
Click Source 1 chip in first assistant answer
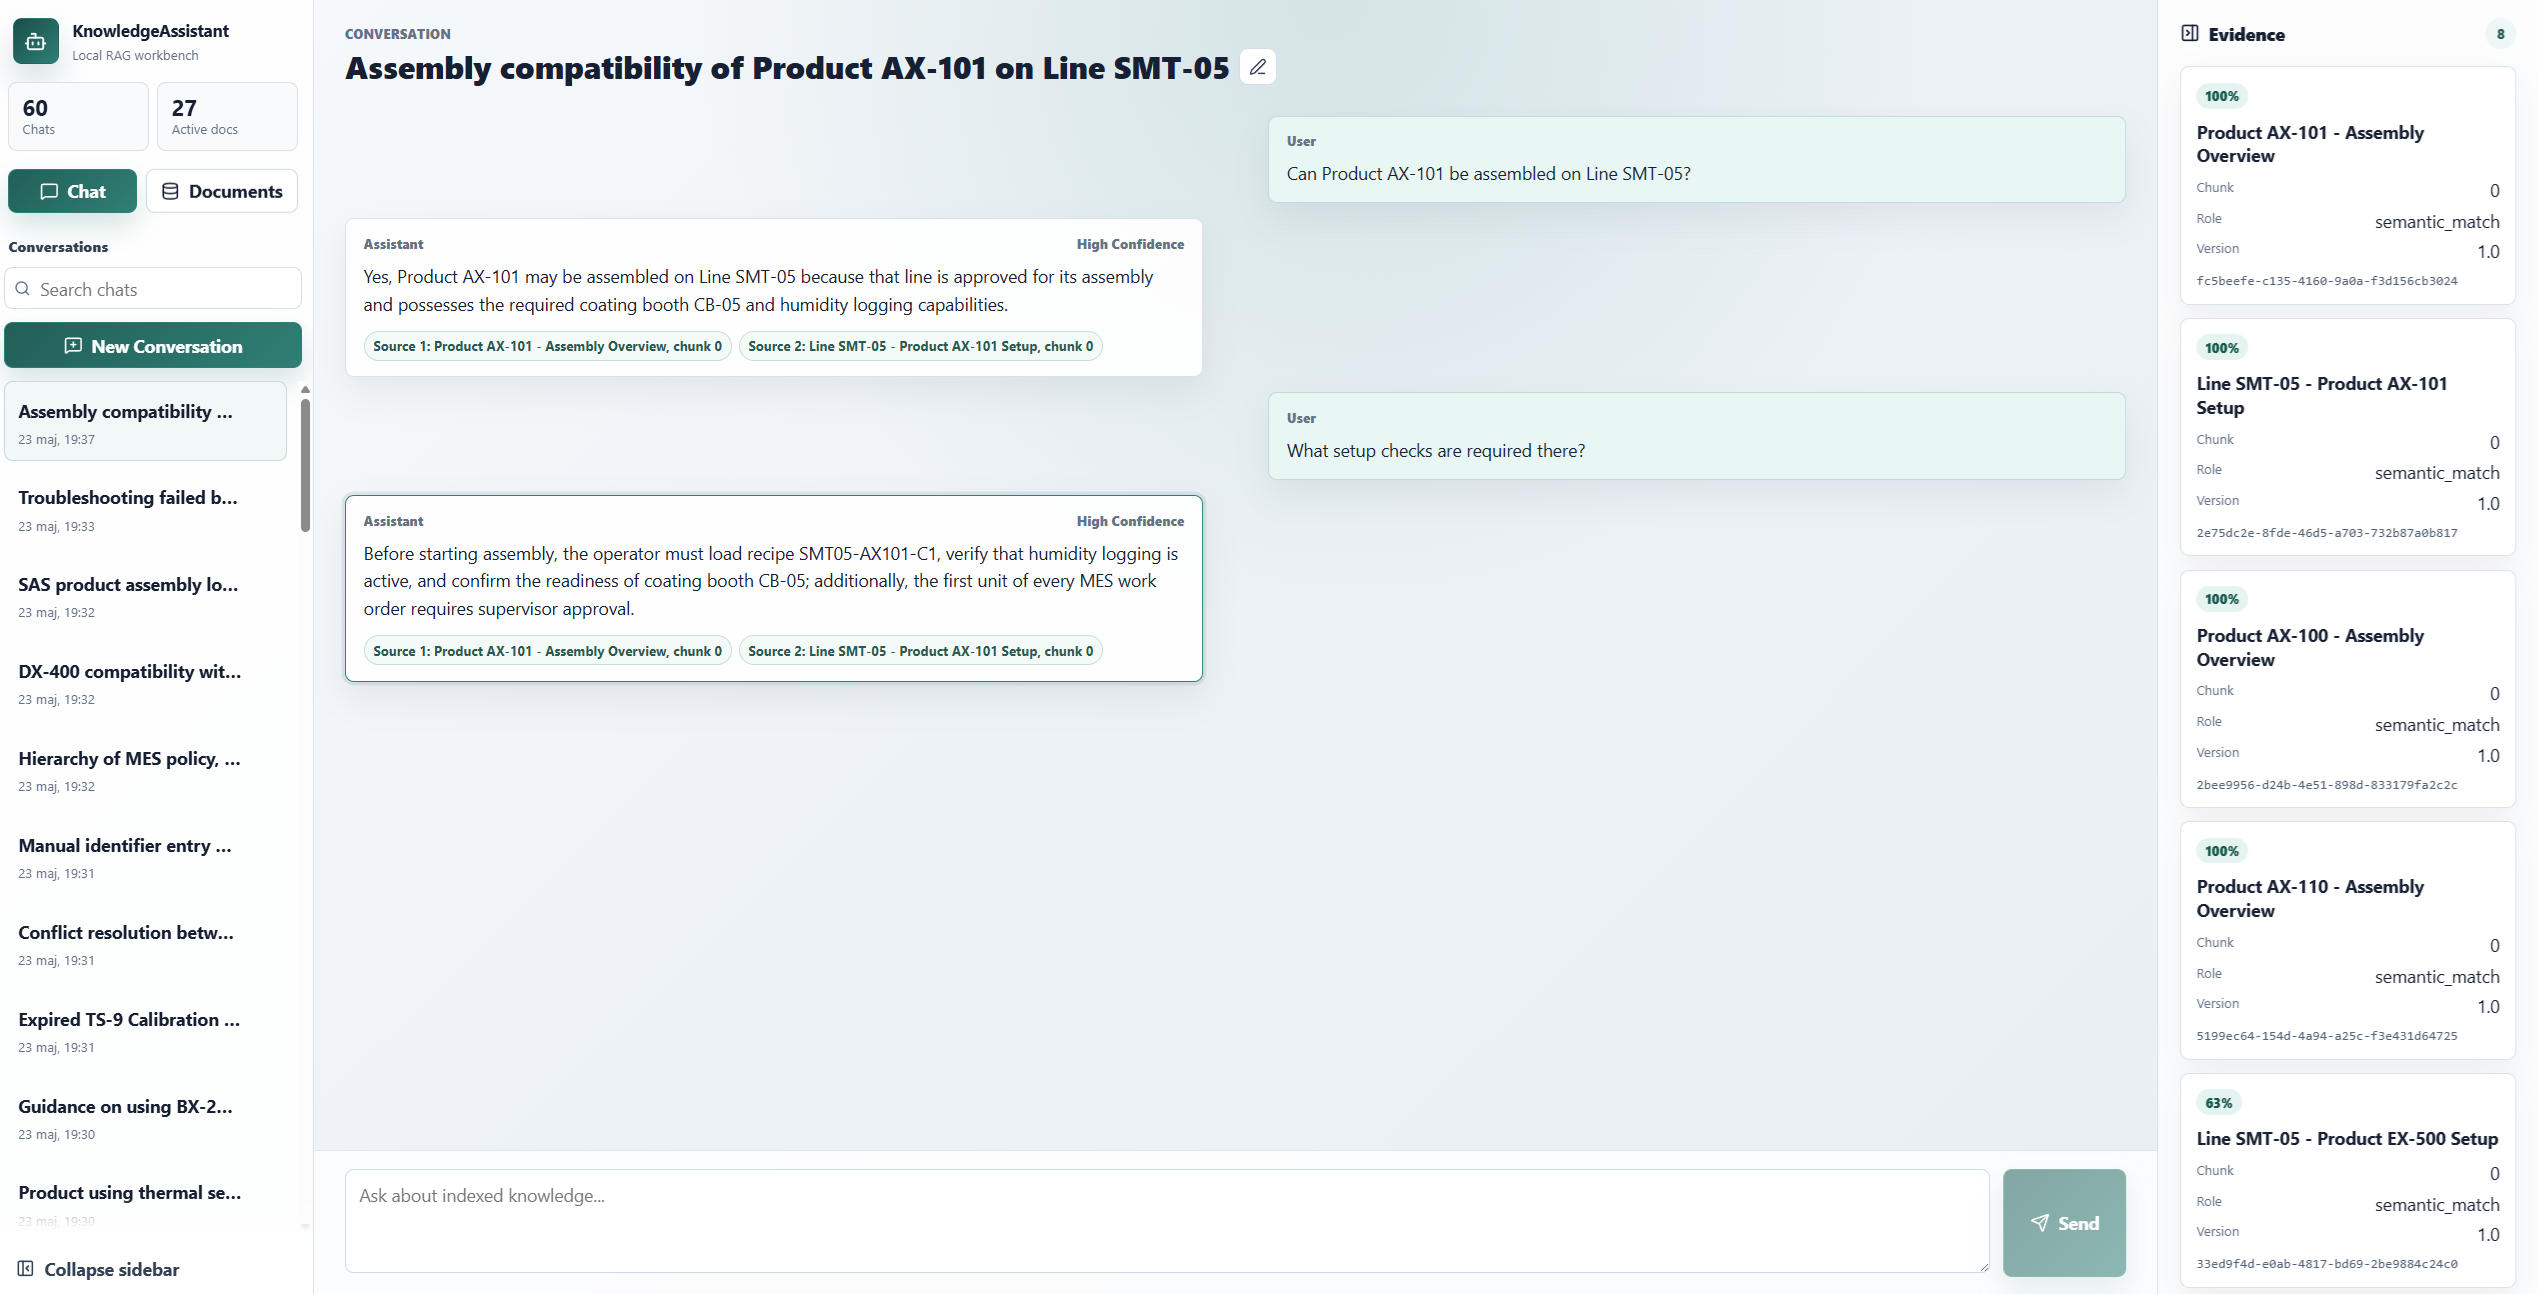point(547,346)
